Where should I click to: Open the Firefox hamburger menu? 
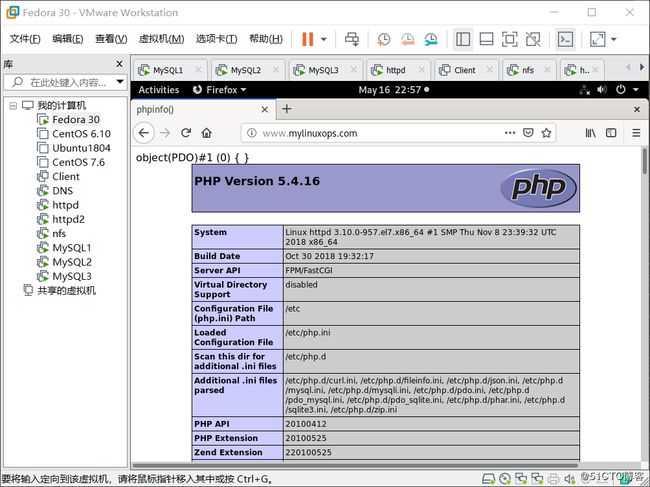[636, 133]
